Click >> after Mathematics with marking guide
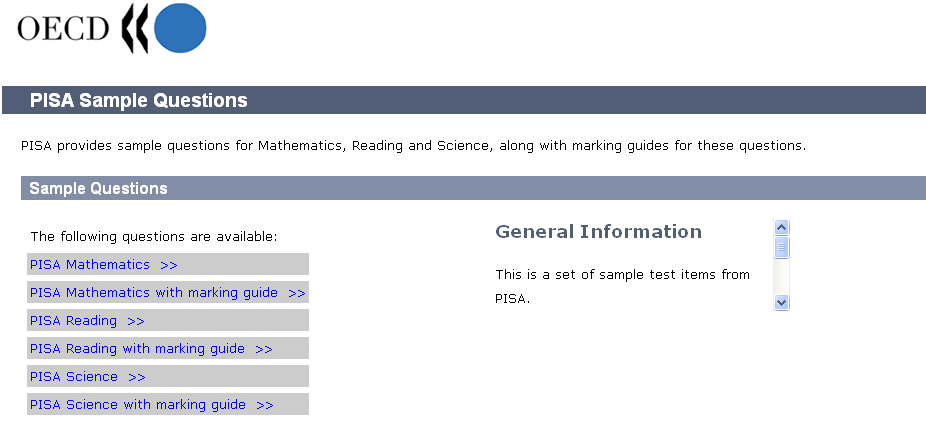 pyautogui.click(x=296, y=293)
